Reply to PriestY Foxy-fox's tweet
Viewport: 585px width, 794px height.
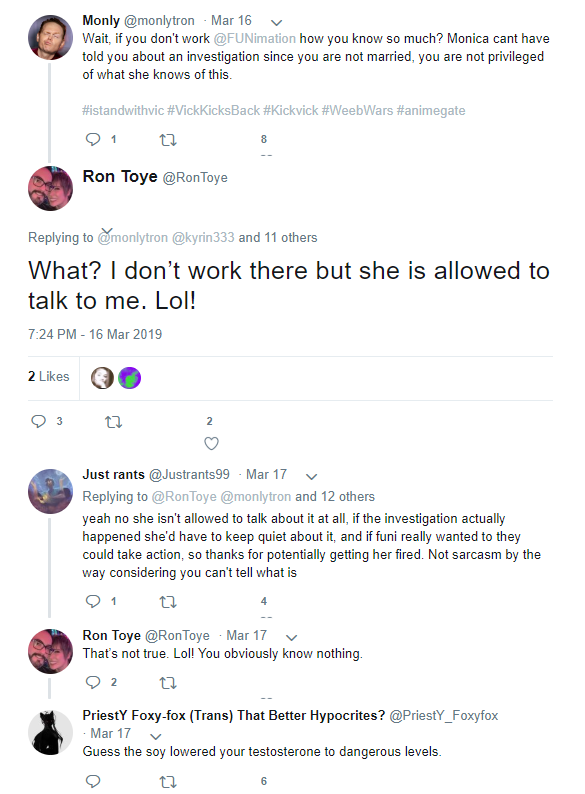(93, 781)
